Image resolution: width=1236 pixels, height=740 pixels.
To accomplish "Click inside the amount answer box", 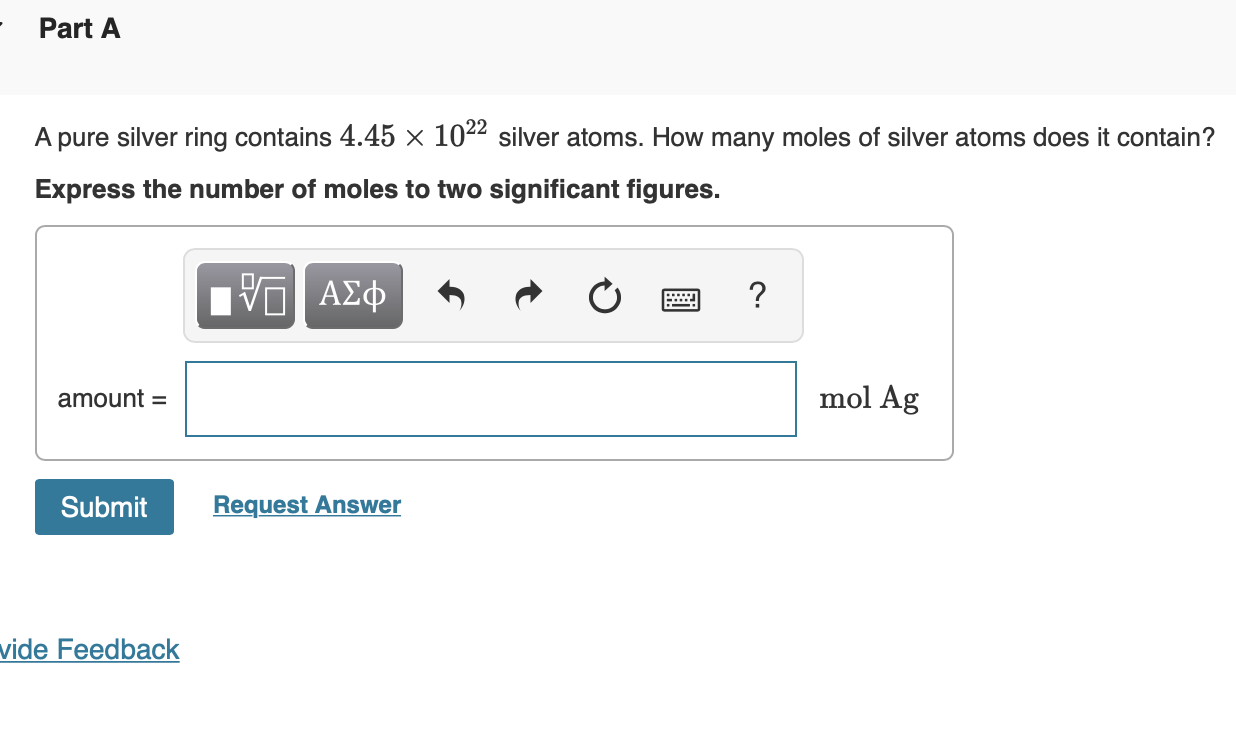I will [x=490, y=398].
